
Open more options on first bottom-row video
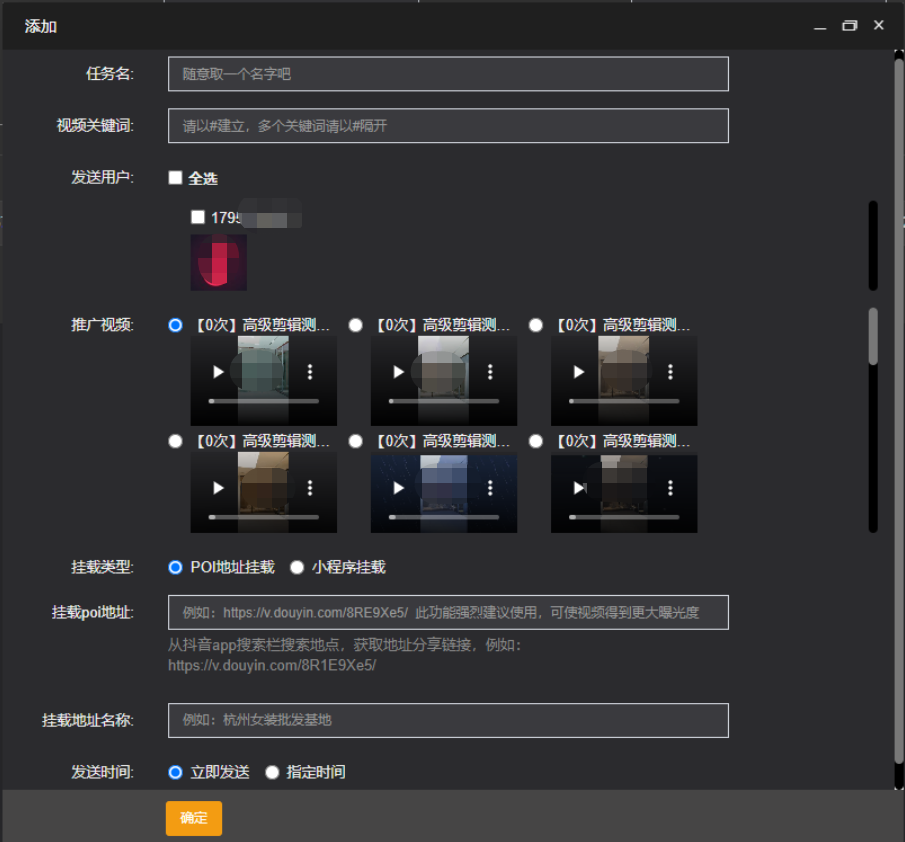pyautogui.click(x=310, y=488)
